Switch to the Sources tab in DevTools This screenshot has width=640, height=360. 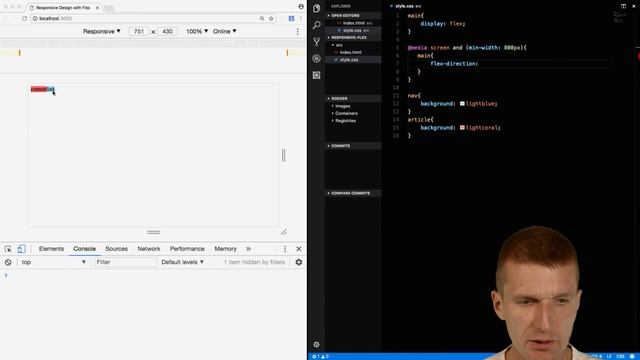[x=116, y=249]
